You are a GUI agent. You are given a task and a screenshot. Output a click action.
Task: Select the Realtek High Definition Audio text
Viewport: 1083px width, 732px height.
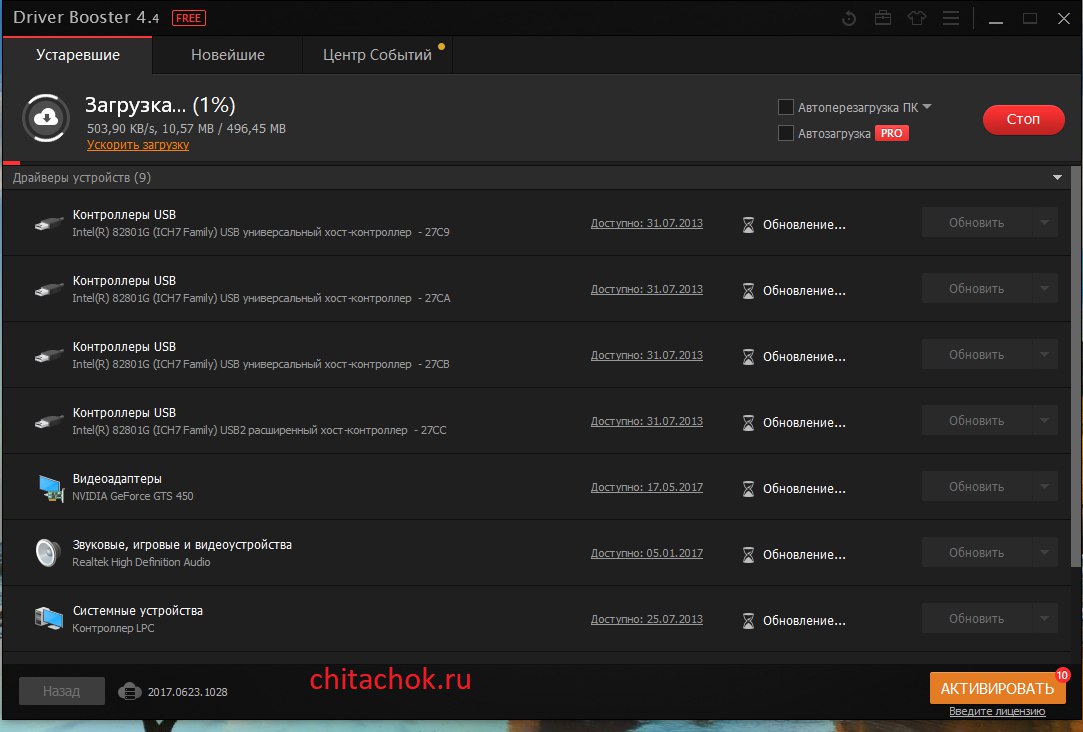point(142,562)
